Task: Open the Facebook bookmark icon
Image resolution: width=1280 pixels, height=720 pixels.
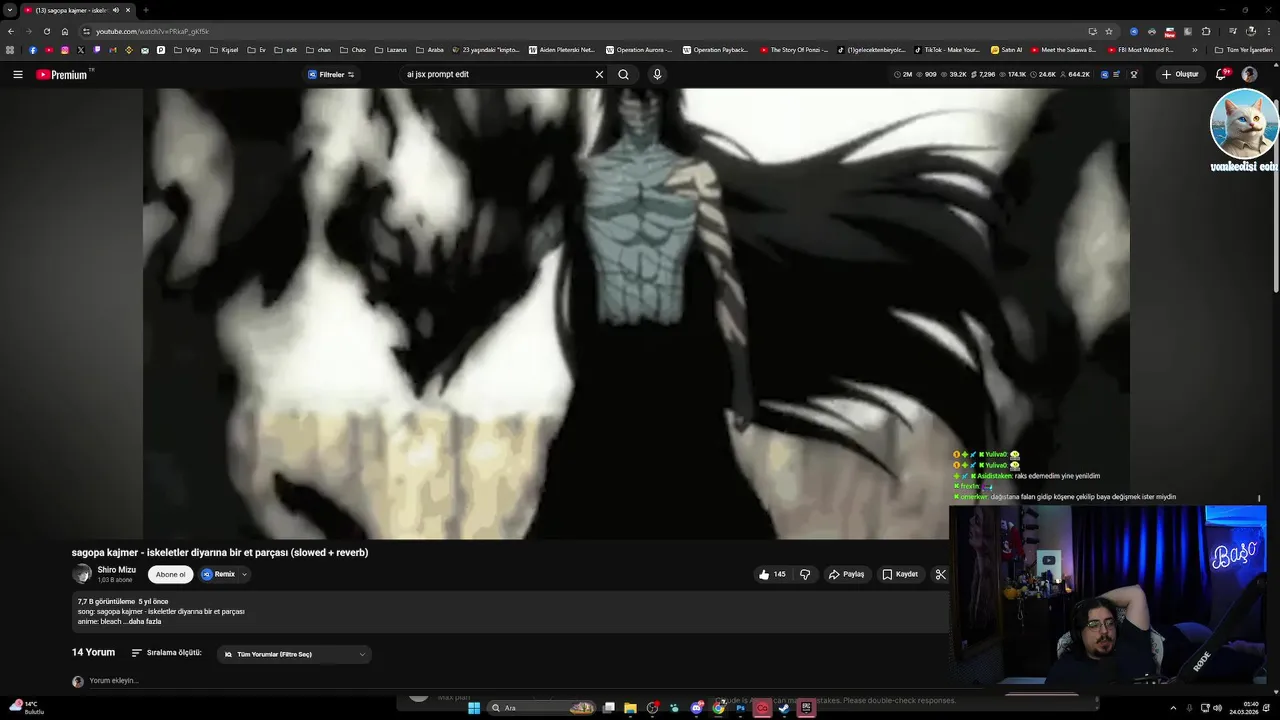Action: 33,50
